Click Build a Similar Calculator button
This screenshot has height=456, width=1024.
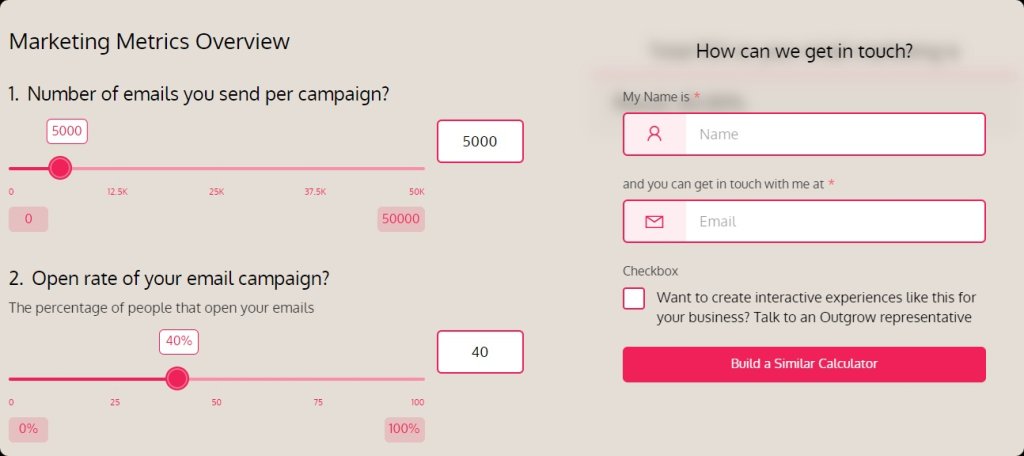[804, 364]
